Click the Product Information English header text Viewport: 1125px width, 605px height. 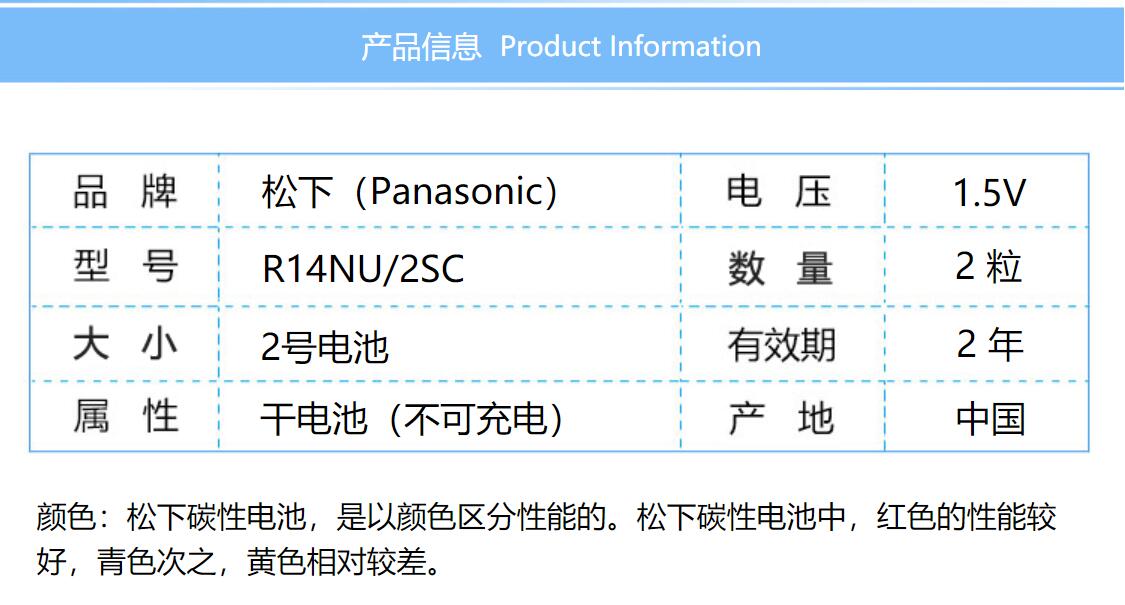pos(630,47)
